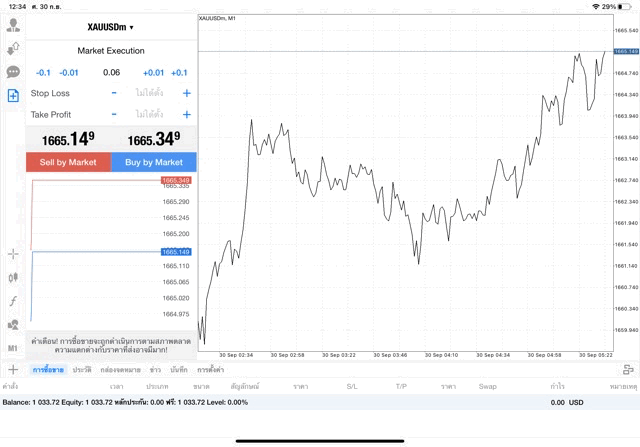Tap the new order icon
This screenshot has width=640, height=447.
click(x=13, y=96)
